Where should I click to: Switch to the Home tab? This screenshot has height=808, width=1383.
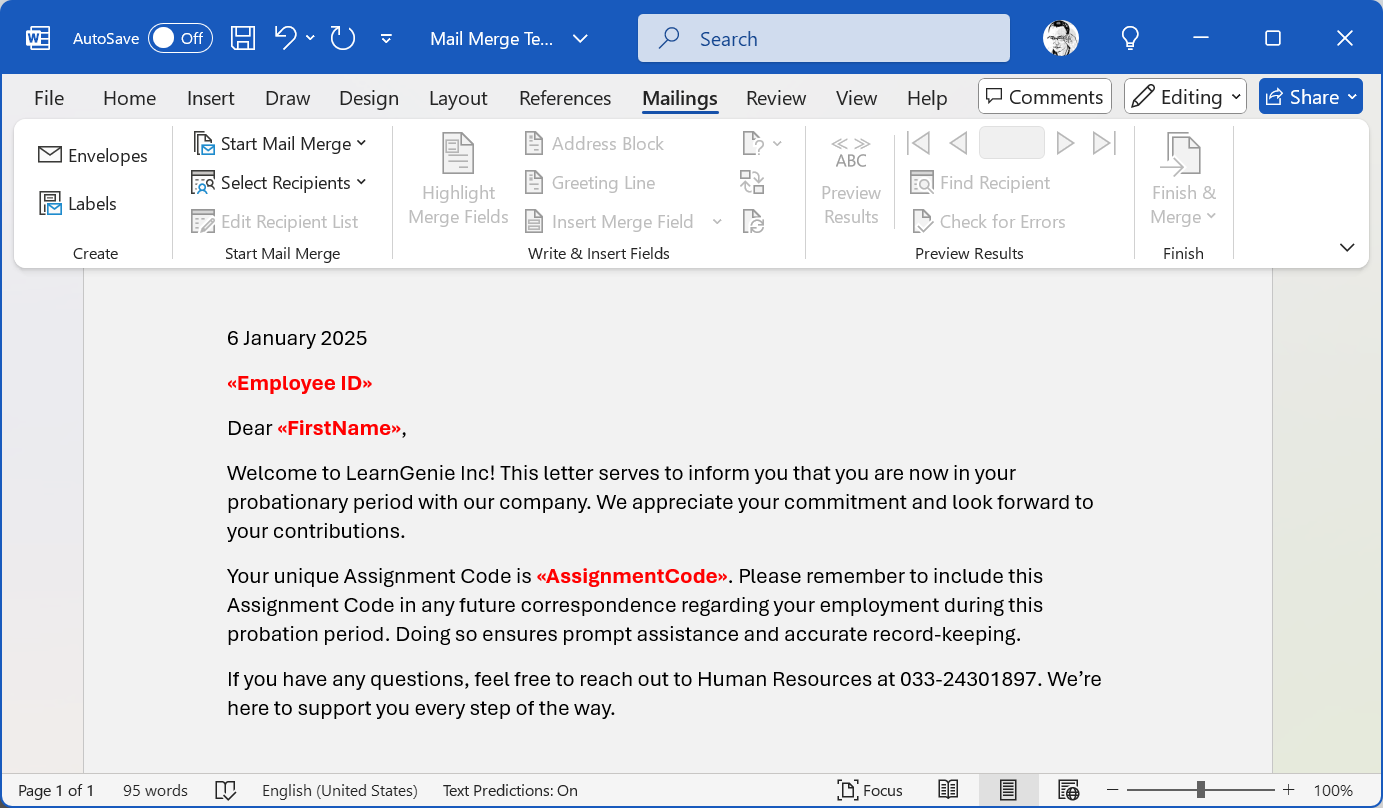tap(130, 97)
